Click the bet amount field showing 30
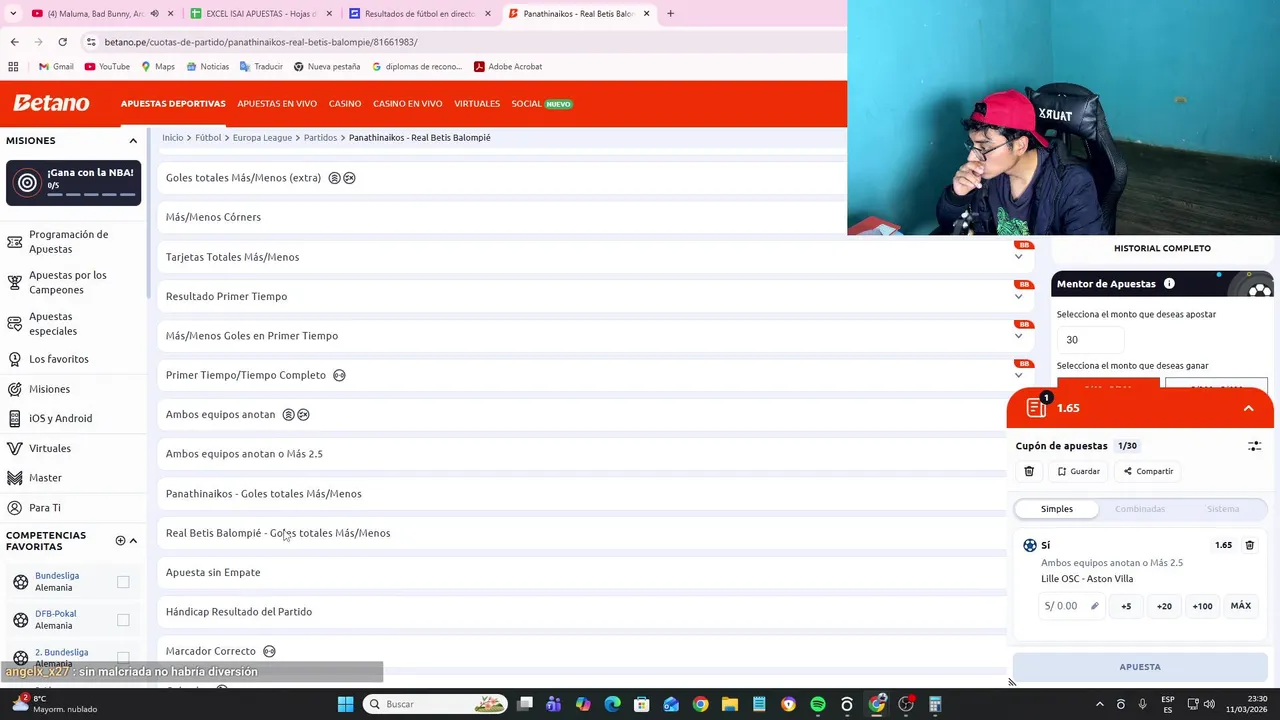Screen dimensions: 1280x720 [x=1089, y=340]
